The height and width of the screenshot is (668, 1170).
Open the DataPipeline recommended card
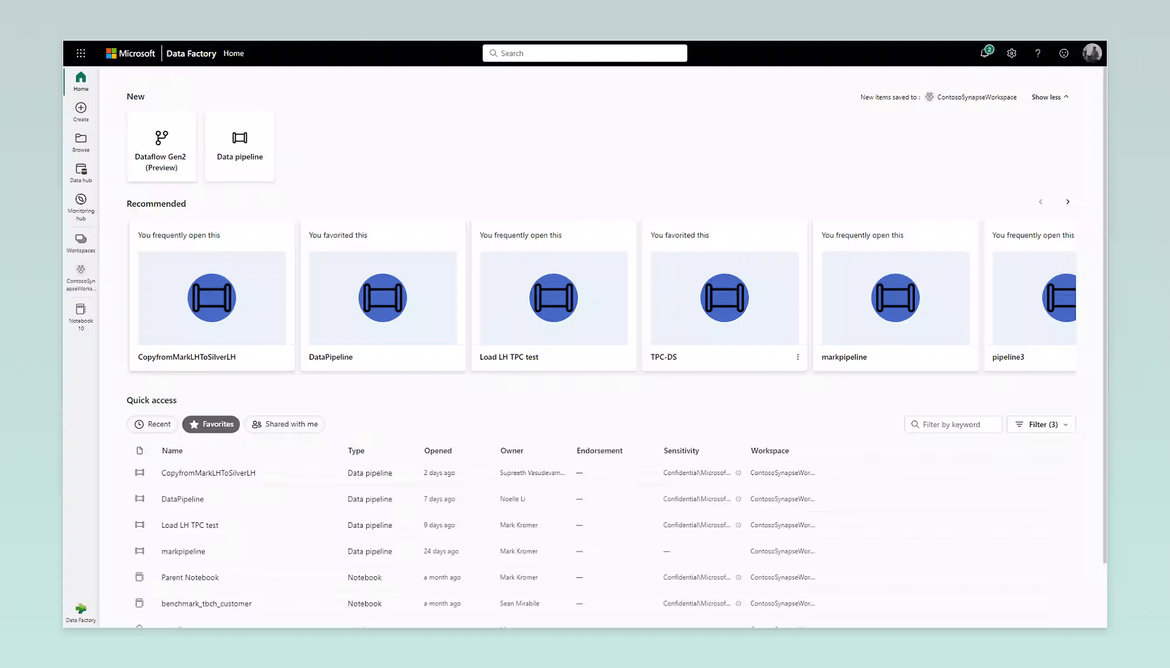(383, 296)
